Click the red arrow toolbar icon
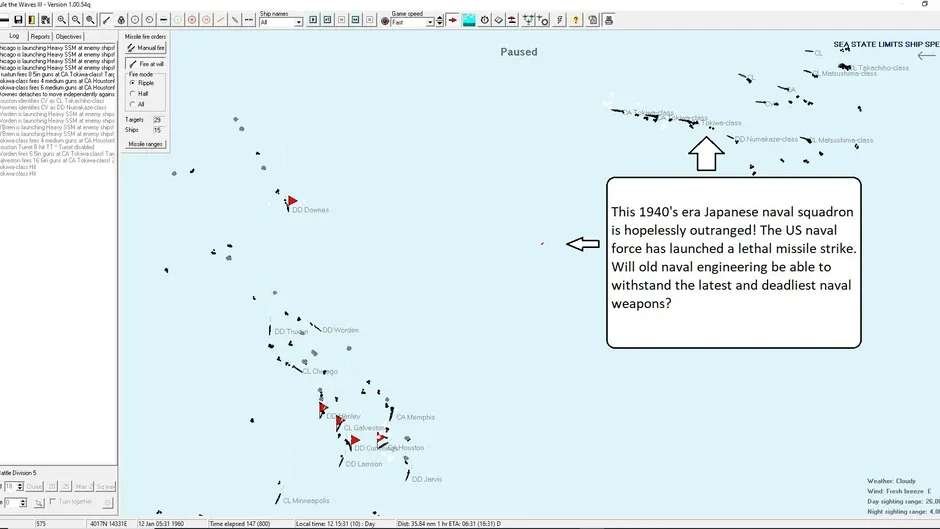Image resolution: width=940 pixels, height=529 pixels. (453, 20)
